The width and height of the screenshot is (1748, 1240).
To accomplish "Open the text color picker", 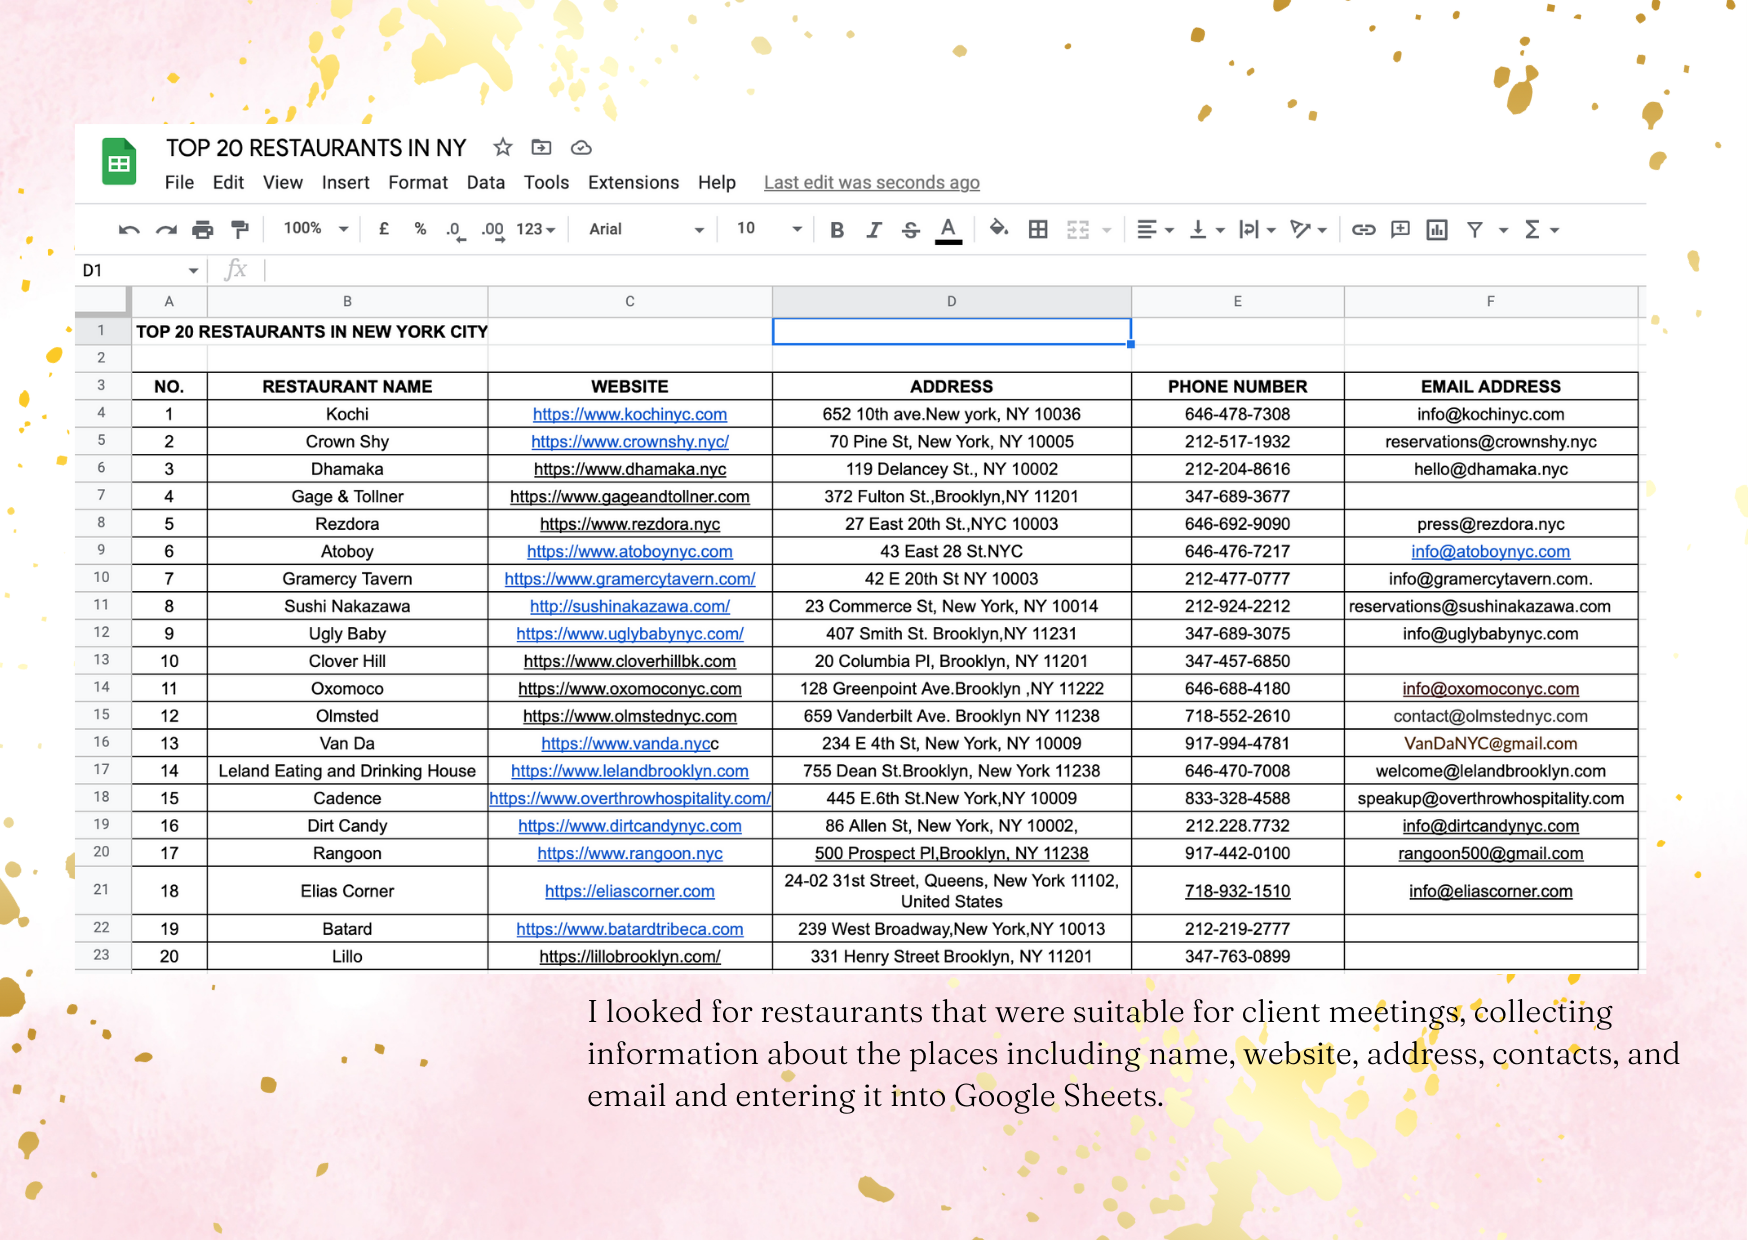I will pos(949,230).
